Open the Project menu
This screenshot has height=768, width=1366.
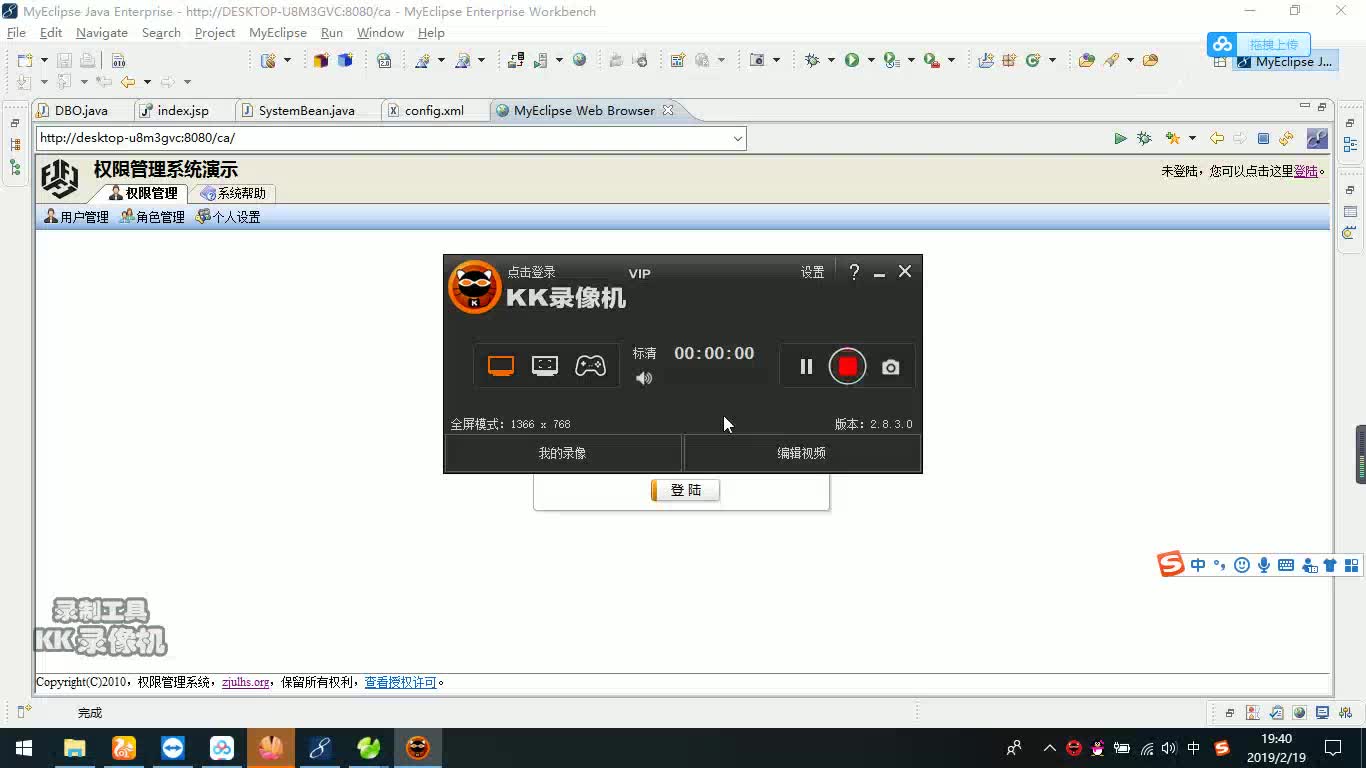click(x=215, y=33)
